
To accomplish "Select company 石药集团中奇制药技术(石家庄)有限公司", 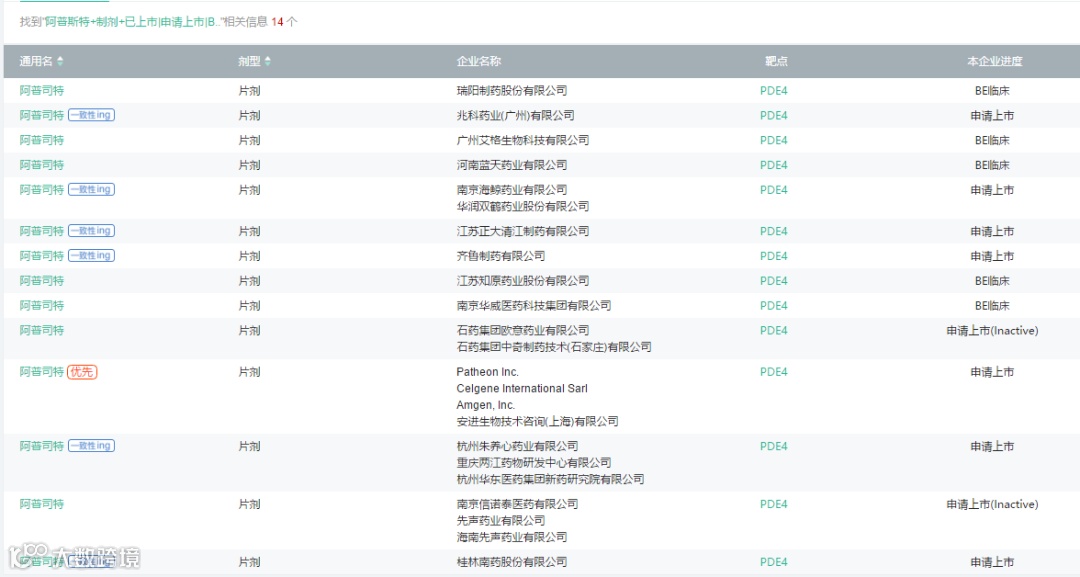I will [554, 346].
